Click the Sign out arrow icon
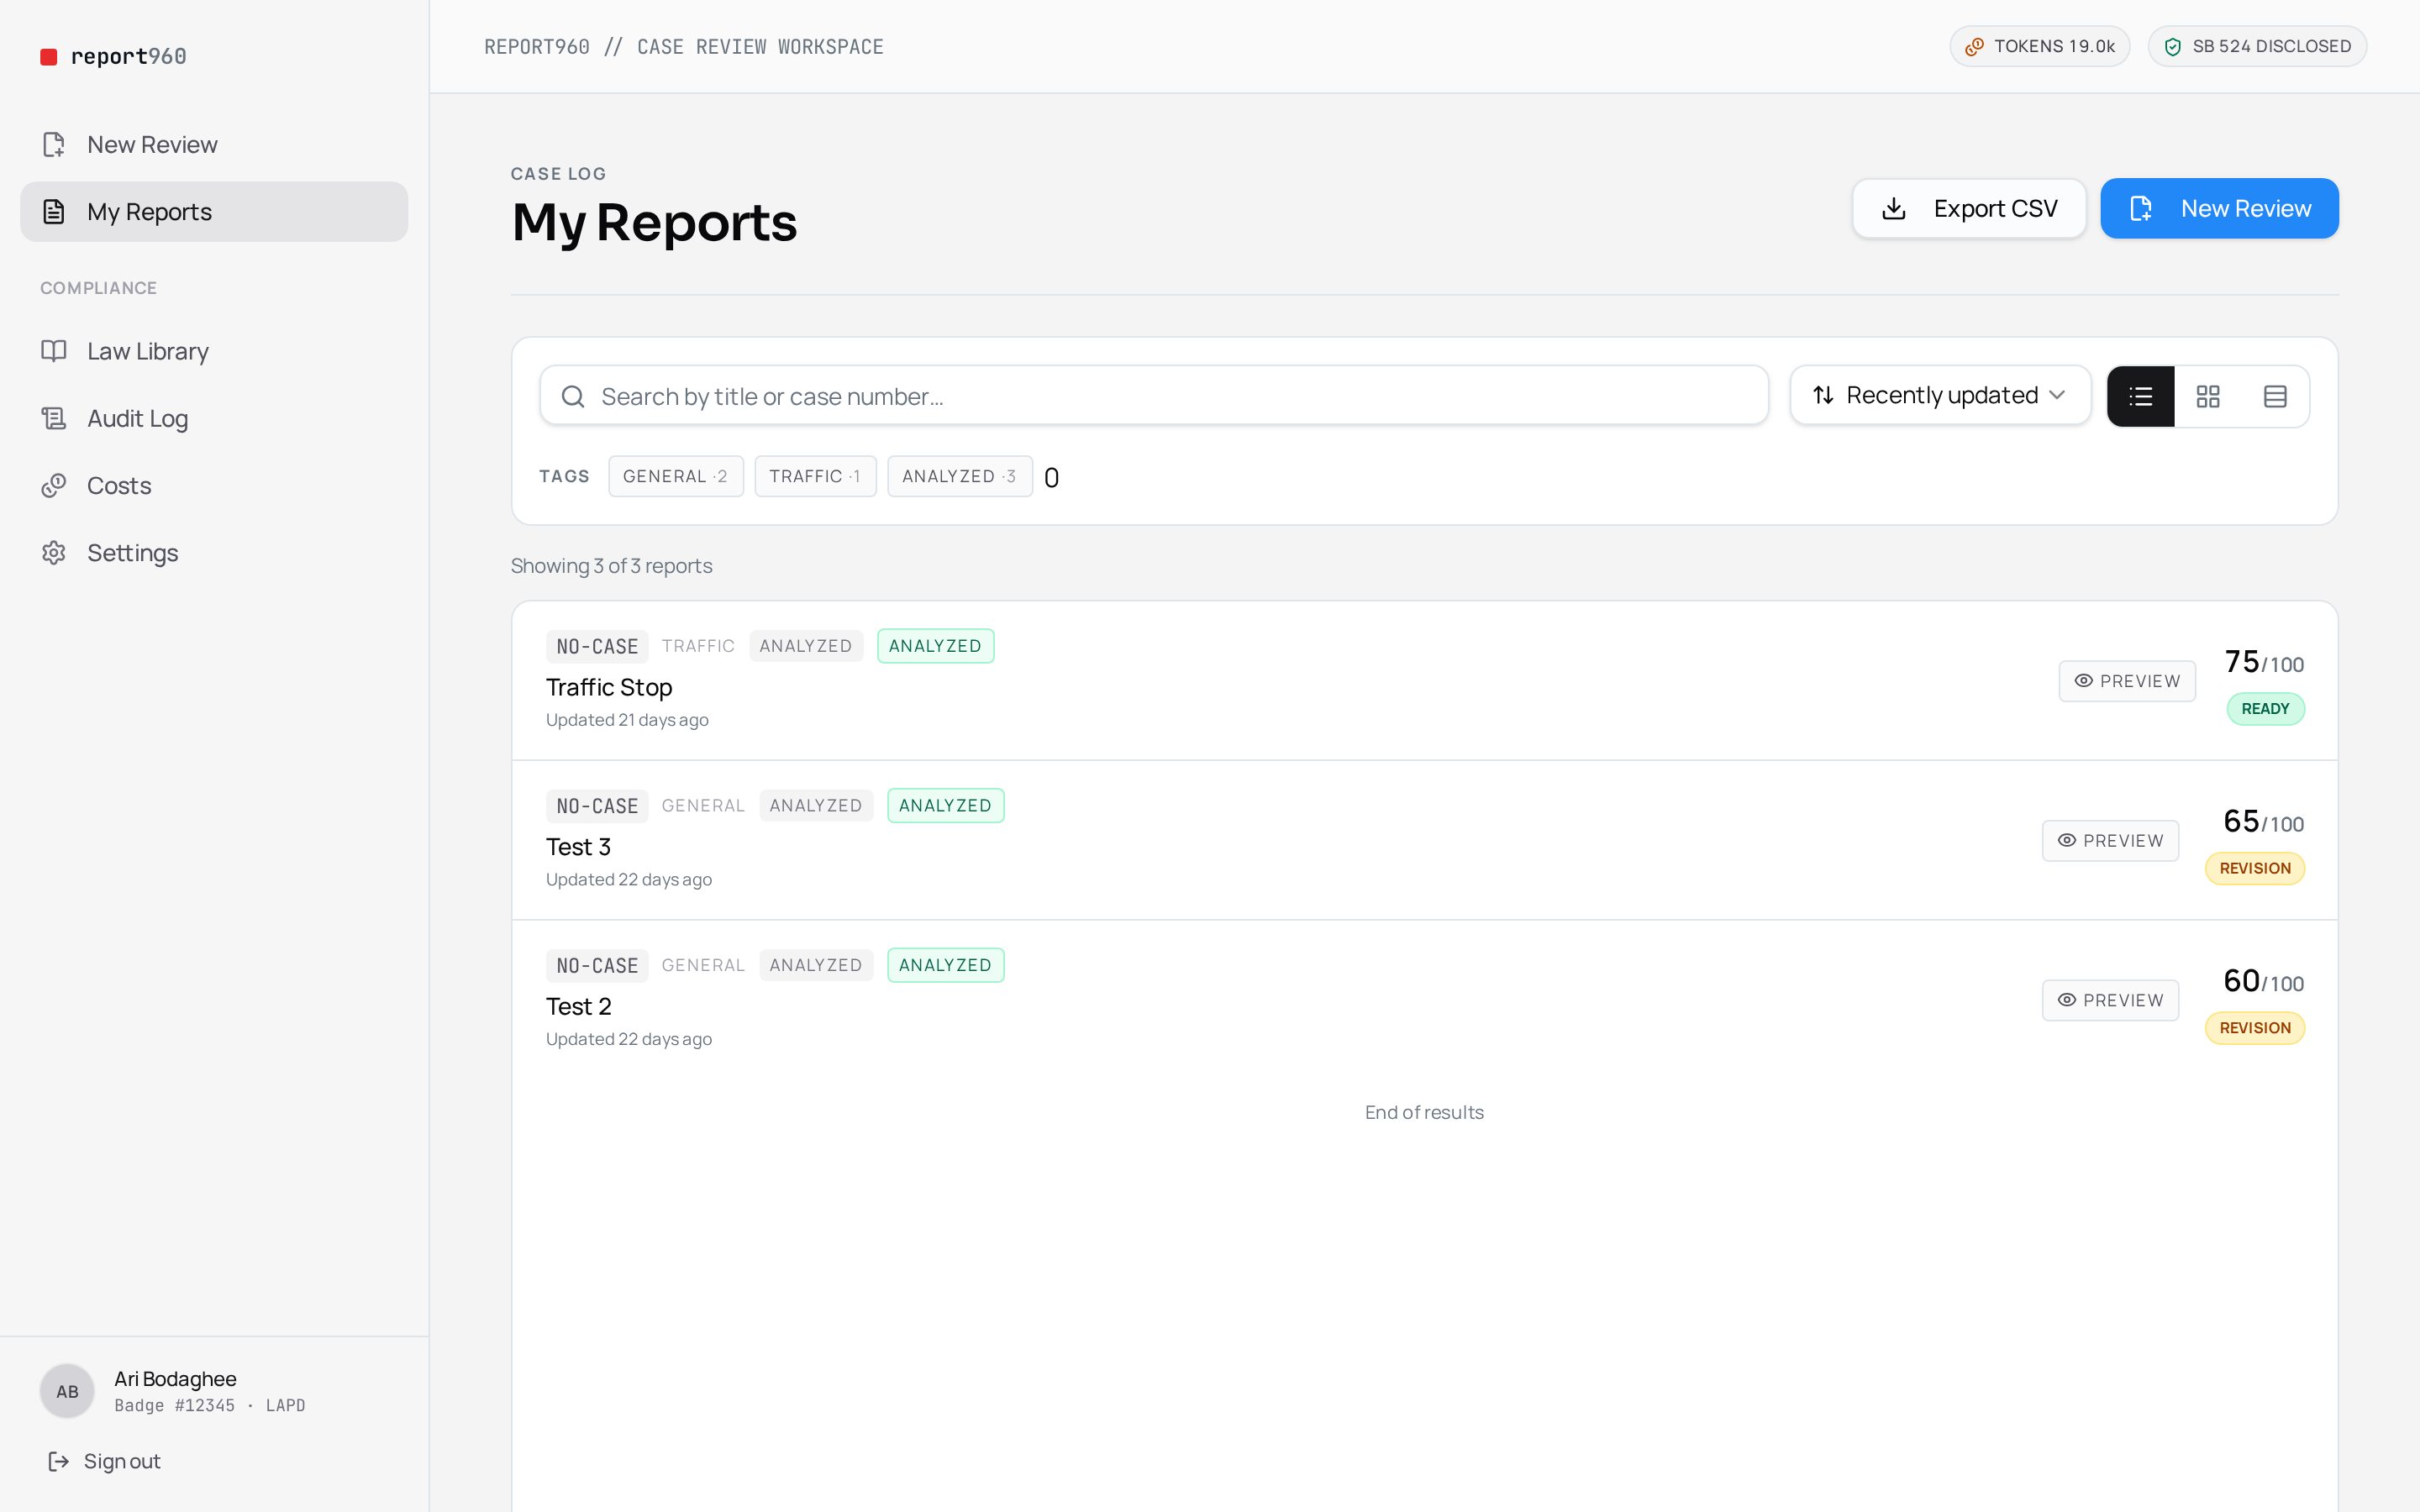This screenshot has height=1512, width=2420. click(59, 1462)
